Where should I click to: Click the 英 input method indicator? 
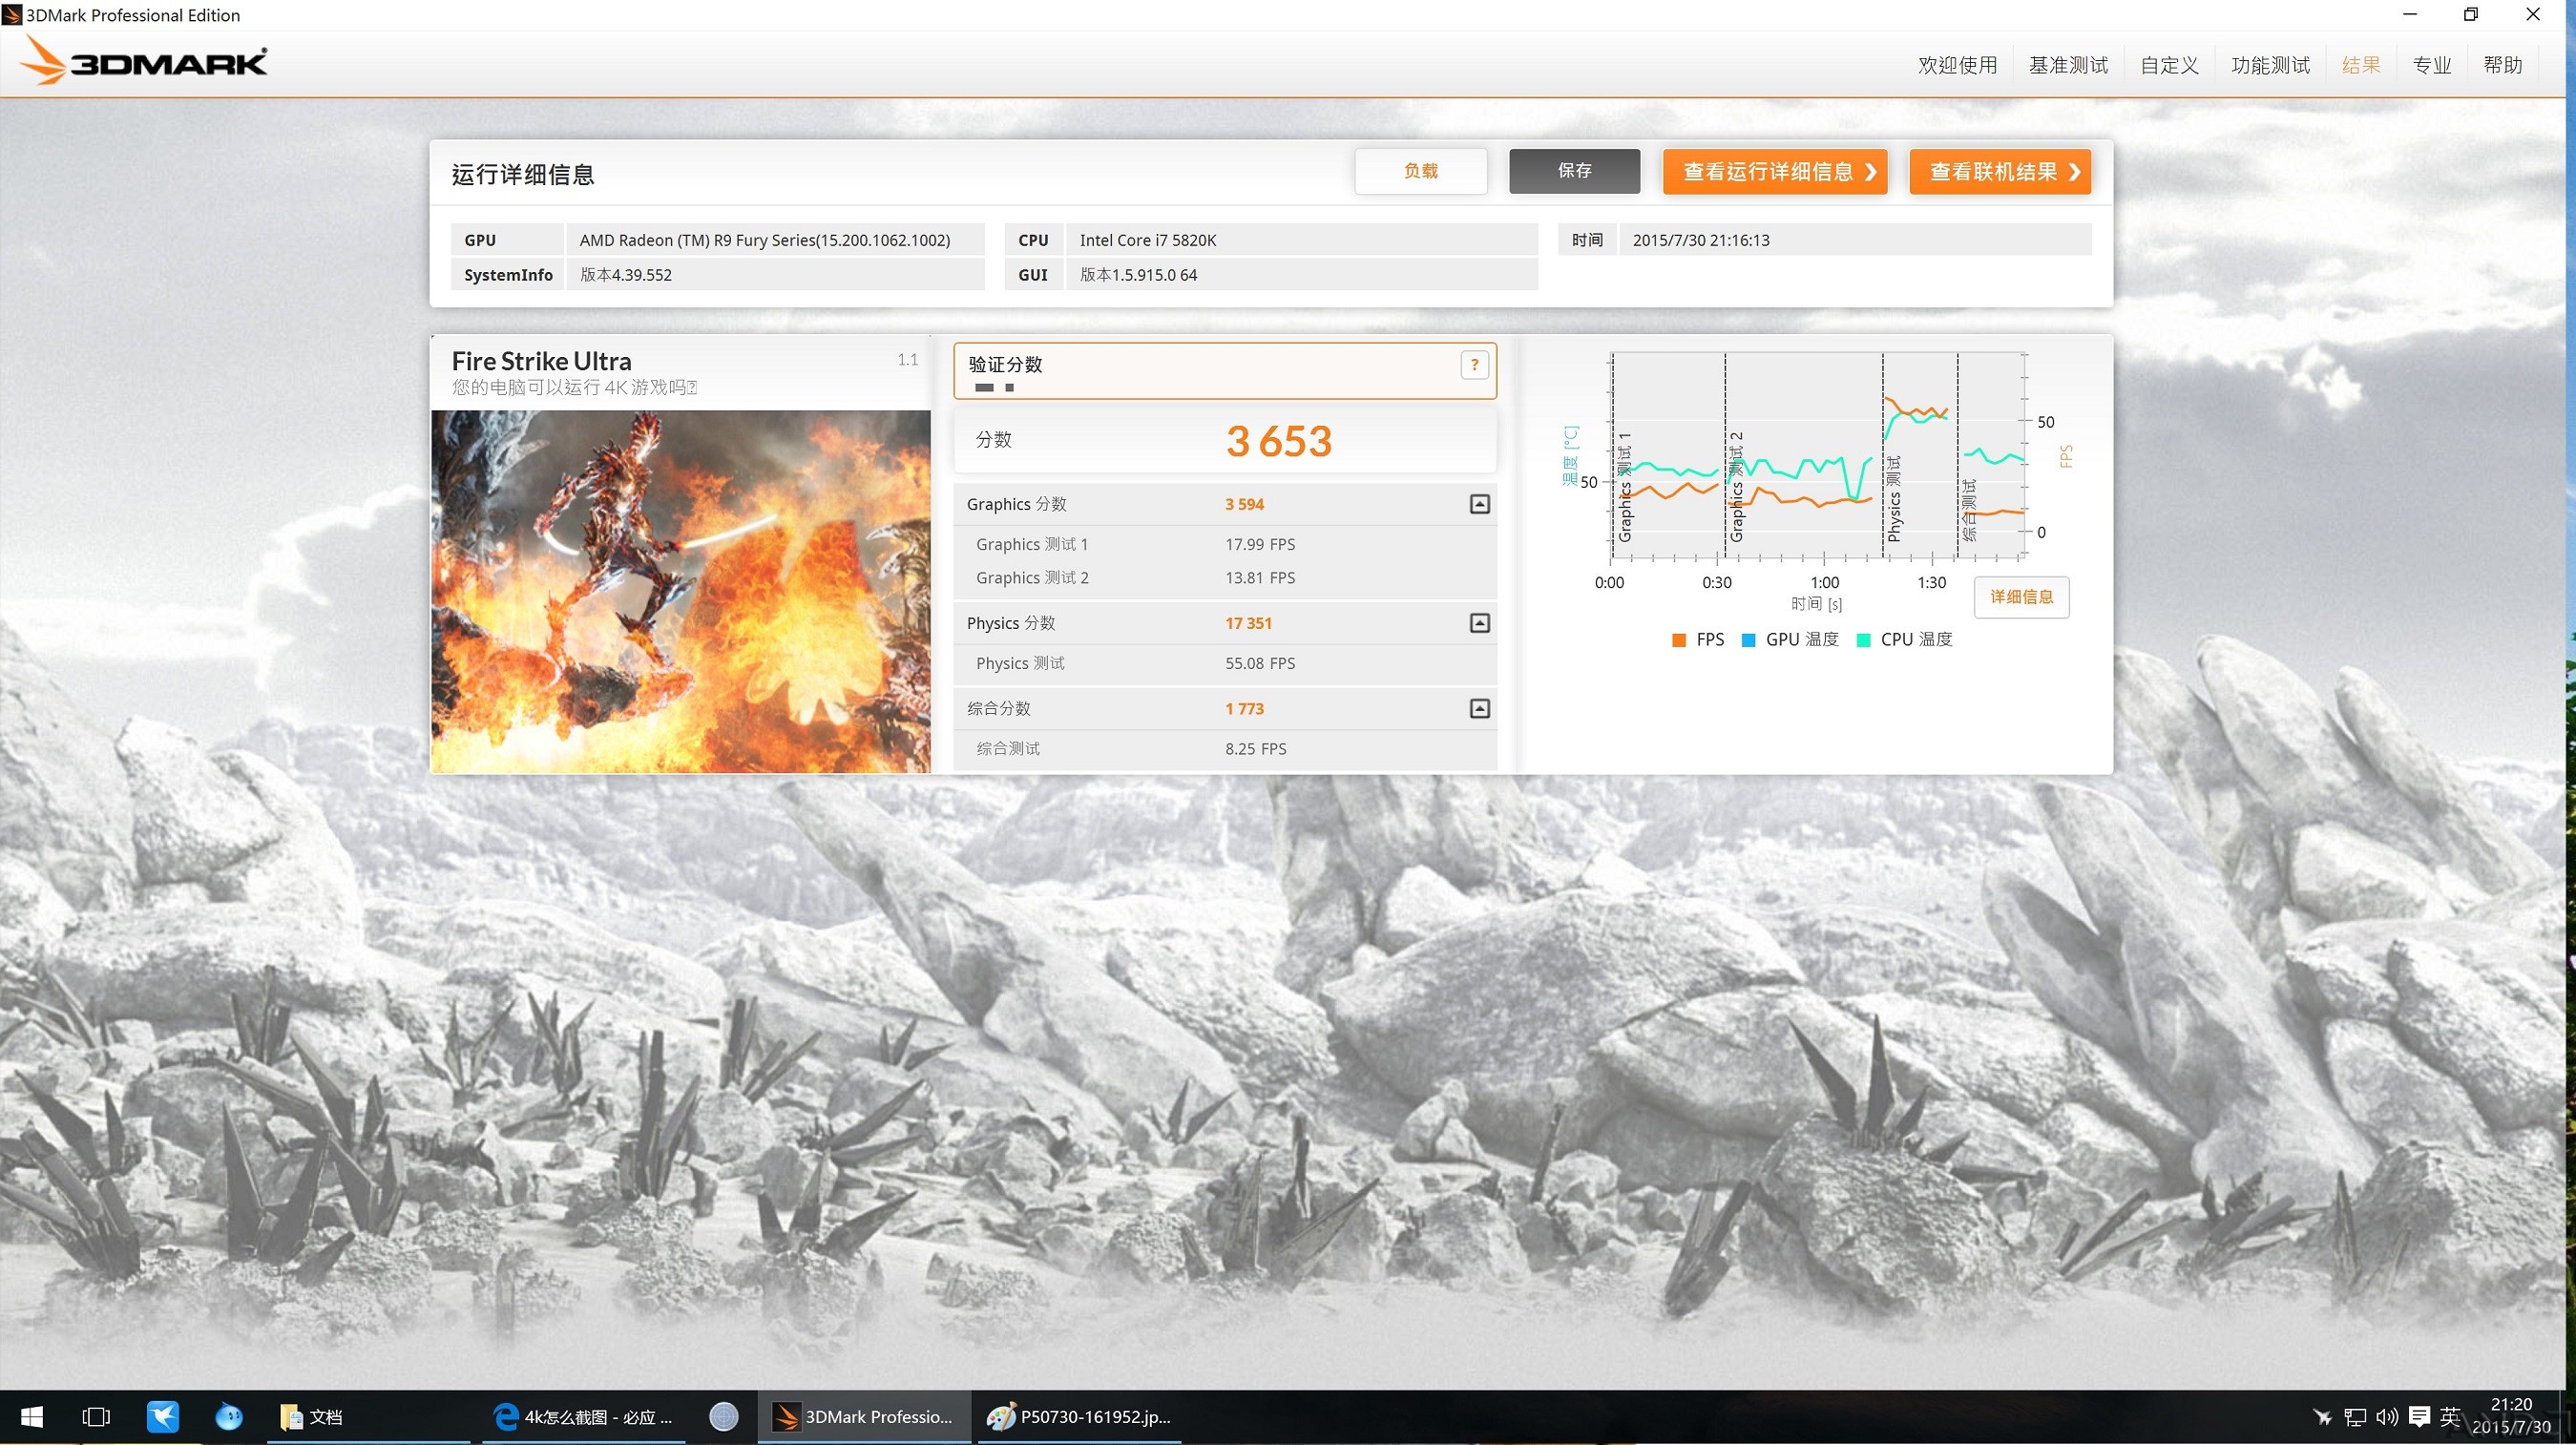click(2450, 1417)
